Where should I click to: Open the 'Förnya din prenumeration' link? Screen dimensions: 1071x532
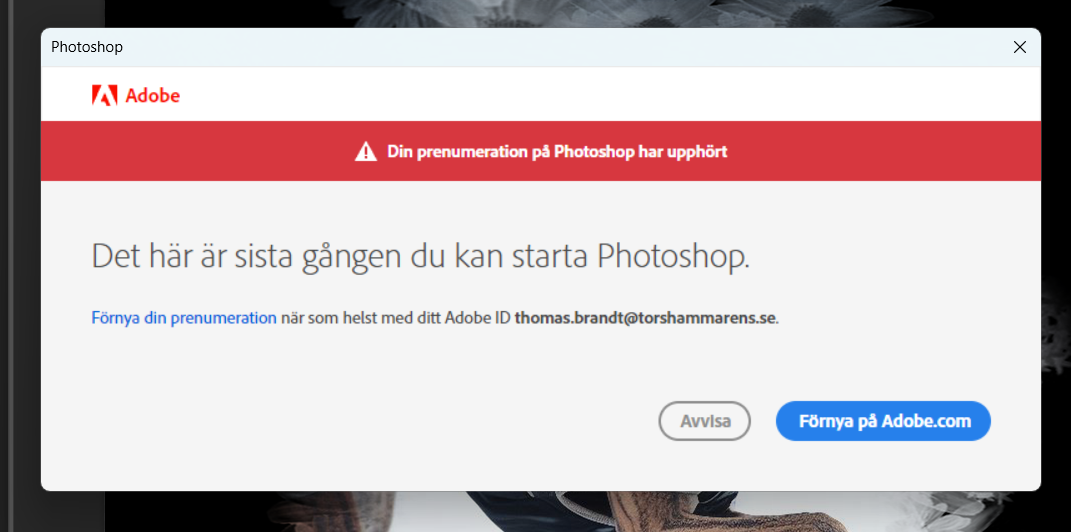pyautogui.click(x=184, y=318)
